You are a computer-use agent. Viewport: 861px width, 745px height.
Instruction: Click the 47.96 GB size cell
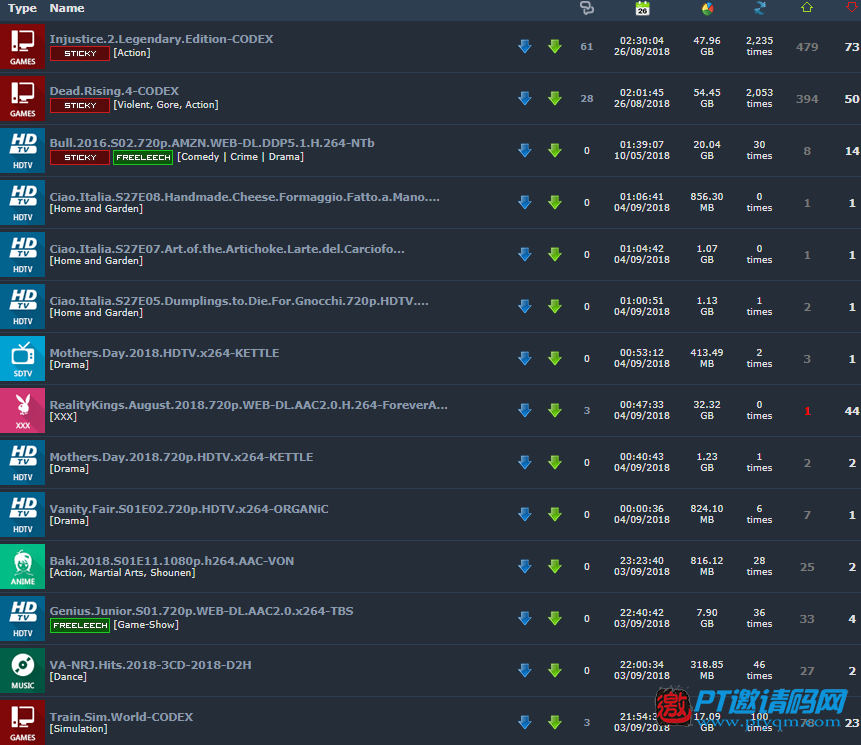coord(707,46)
